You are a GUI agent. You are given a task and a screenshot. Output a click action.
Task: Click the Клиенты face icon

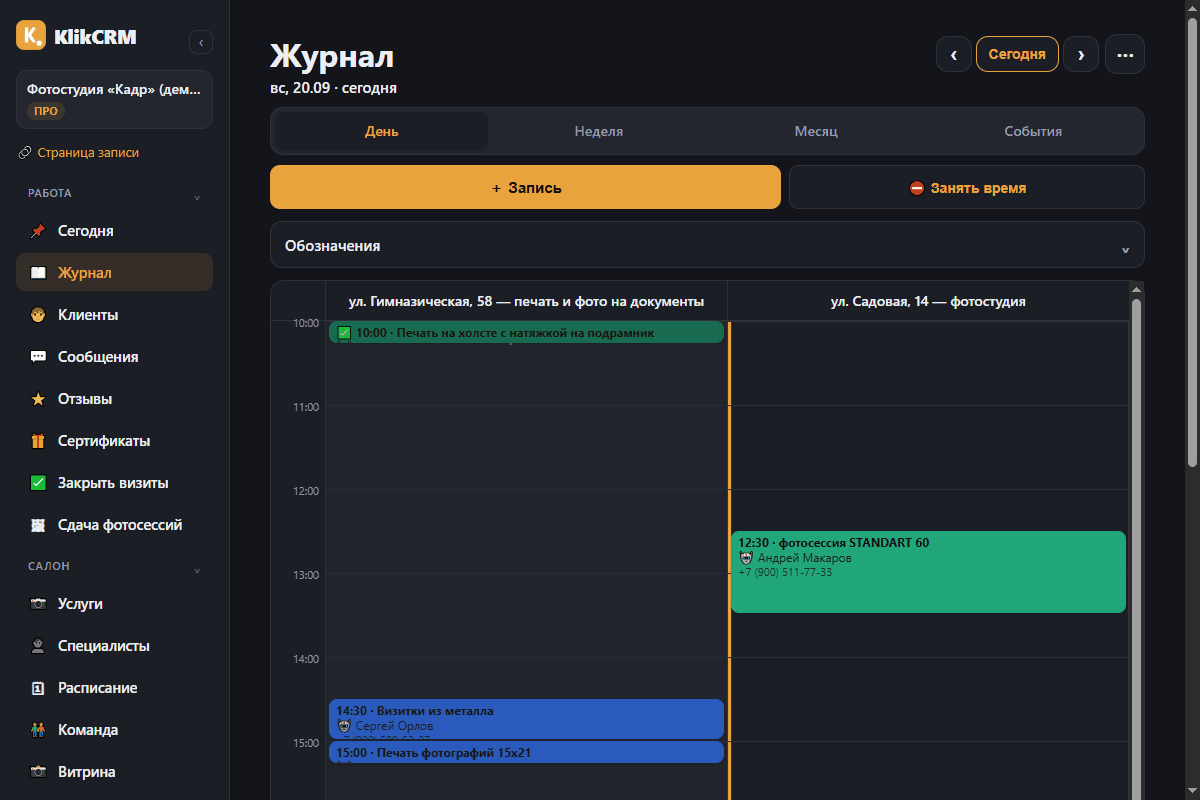[x=38, y=315]
